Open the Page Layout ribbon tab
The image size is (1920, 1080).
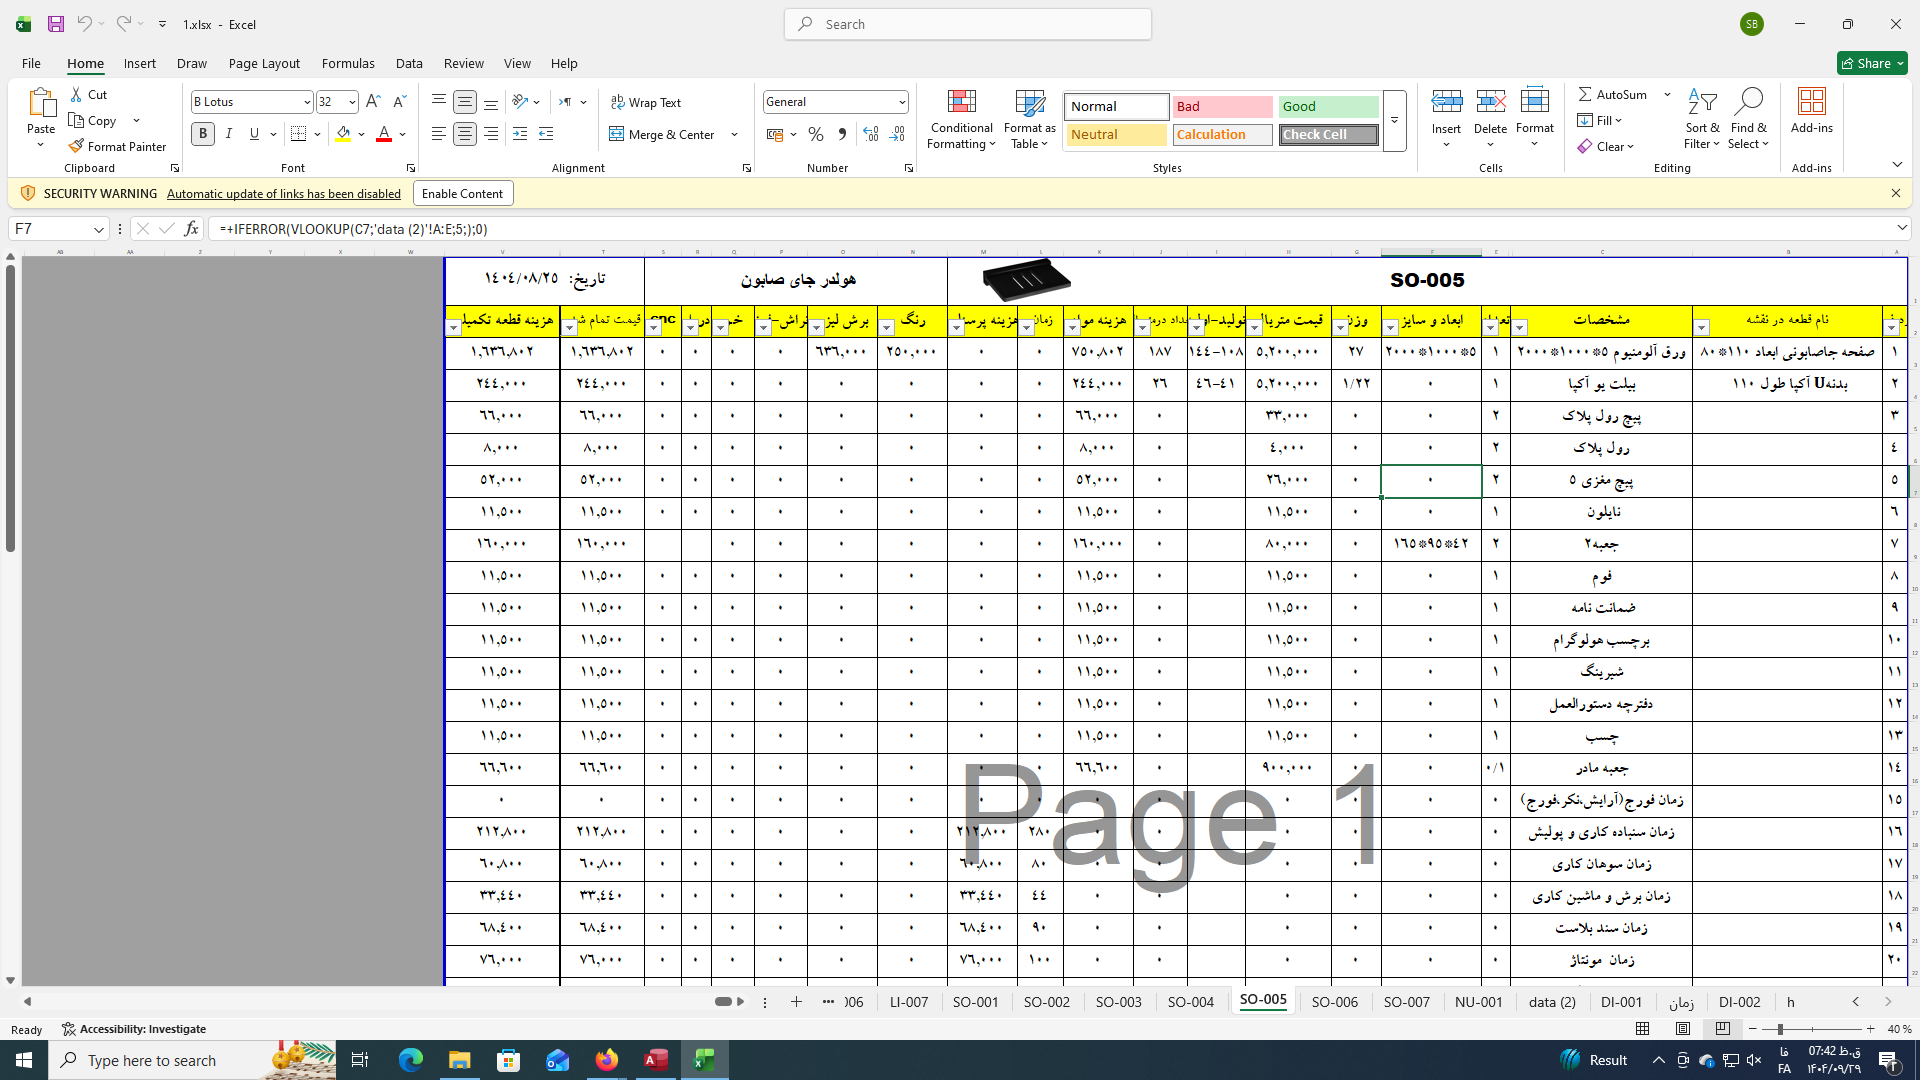click(x=264, y=63)
